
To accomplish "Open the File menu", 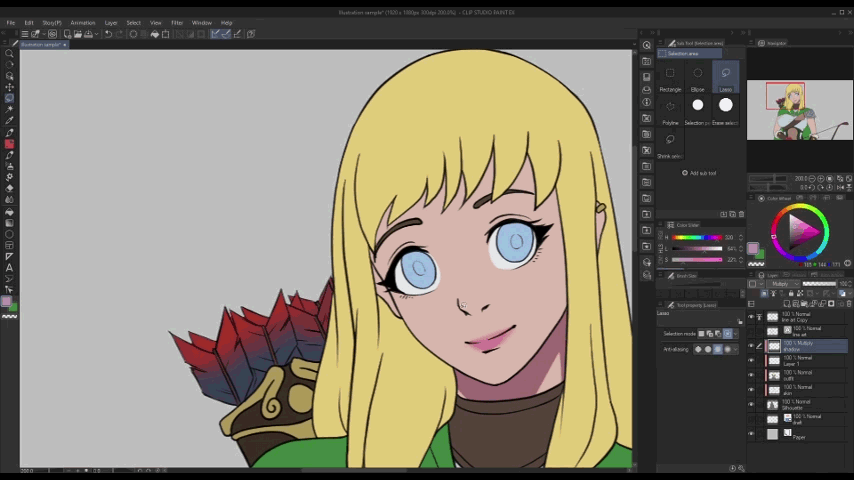I will [x=10, y=23].
